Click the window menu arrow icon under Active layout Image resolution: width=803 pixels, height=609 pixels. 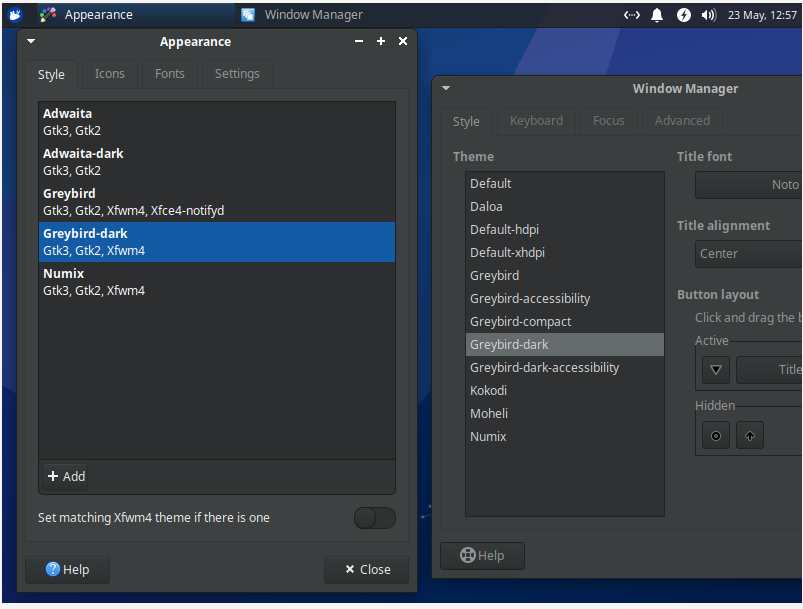(x=715, y=370)
